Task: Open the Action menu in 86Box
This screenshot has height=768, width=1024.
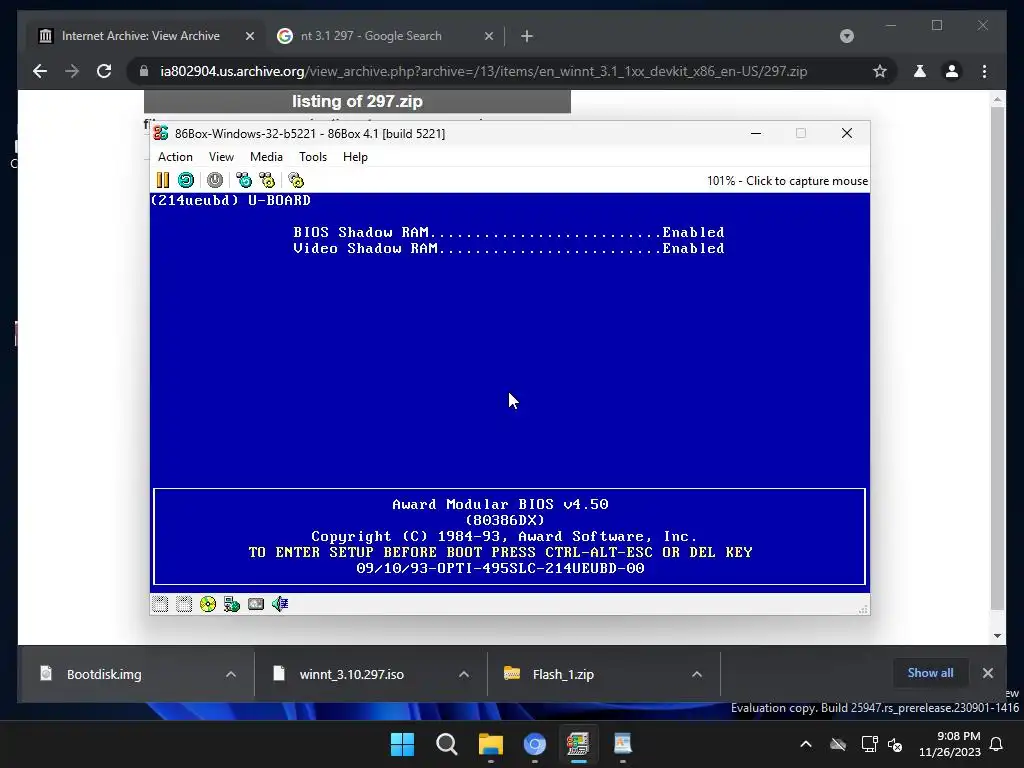Action: click(175, 157)
